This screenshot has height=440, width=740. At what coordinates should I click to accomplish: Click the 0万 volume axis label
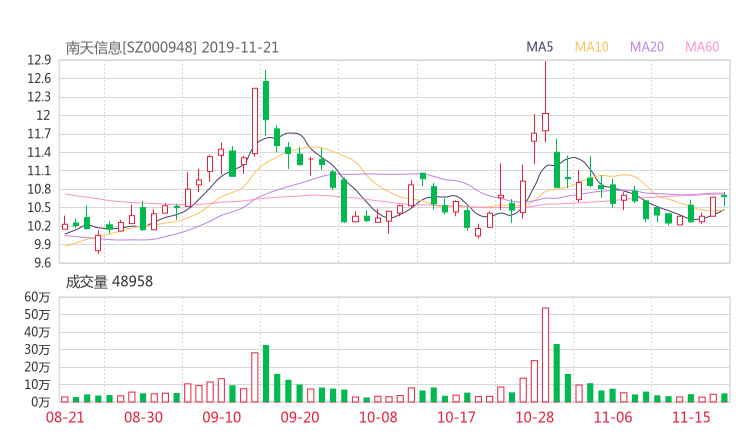pos(41,402)
